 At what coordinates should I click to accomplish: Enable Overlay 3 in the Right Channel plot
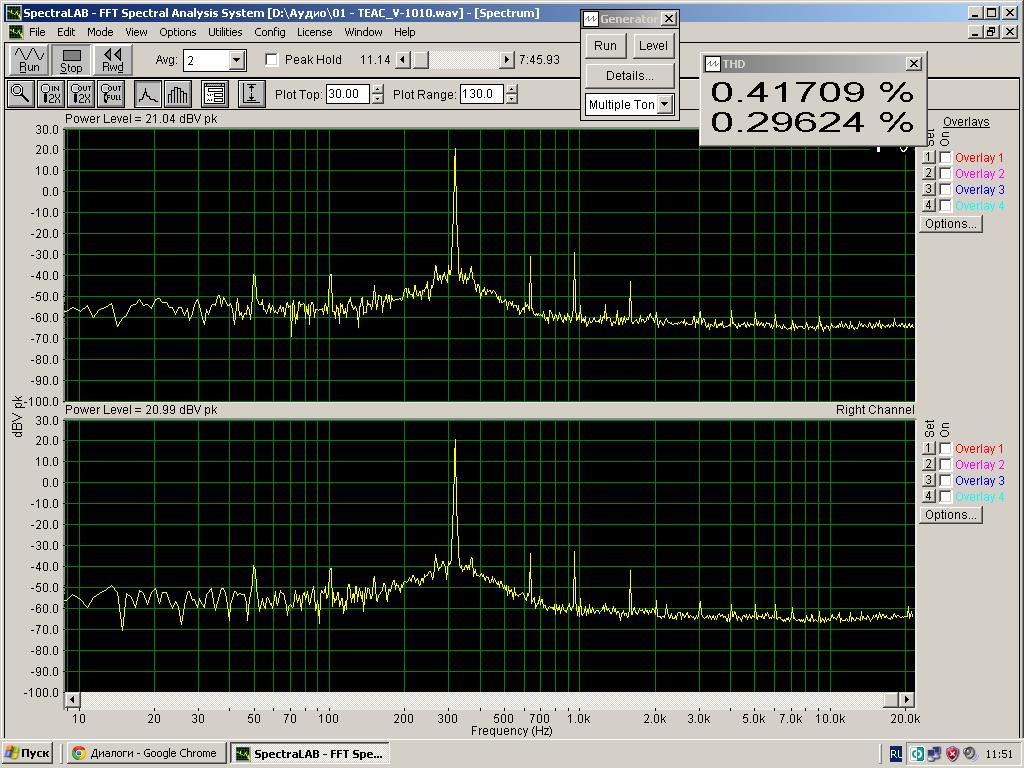coord(945,481)
